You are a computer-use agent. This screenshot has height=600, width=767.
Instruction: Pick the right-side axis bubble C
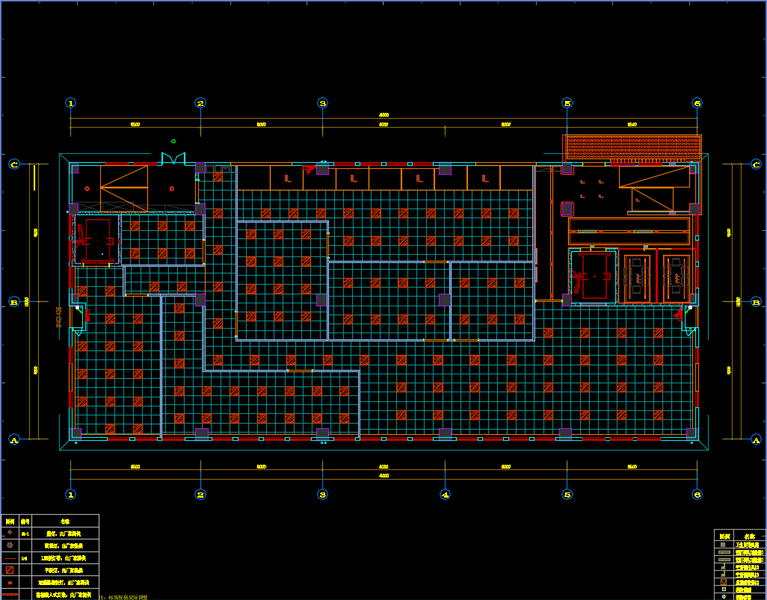tap(756, 164)
